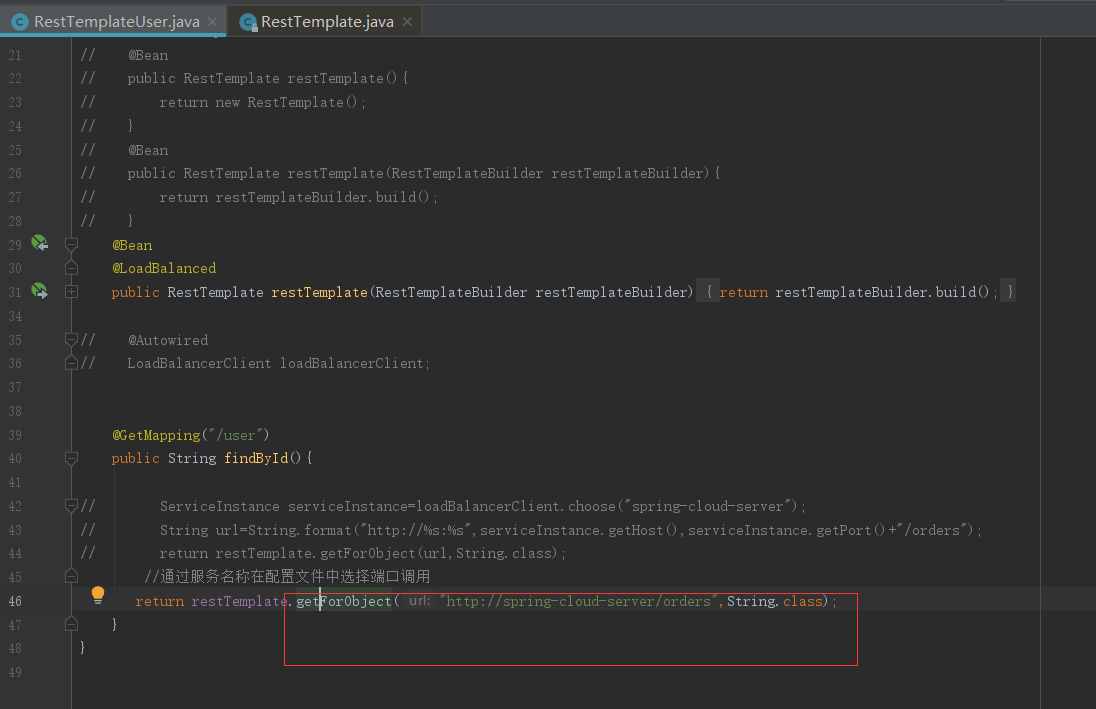Collapse the comment fold marker at line 35
The width and height of the screenshot is (1096, 709).
coord(71,339)
